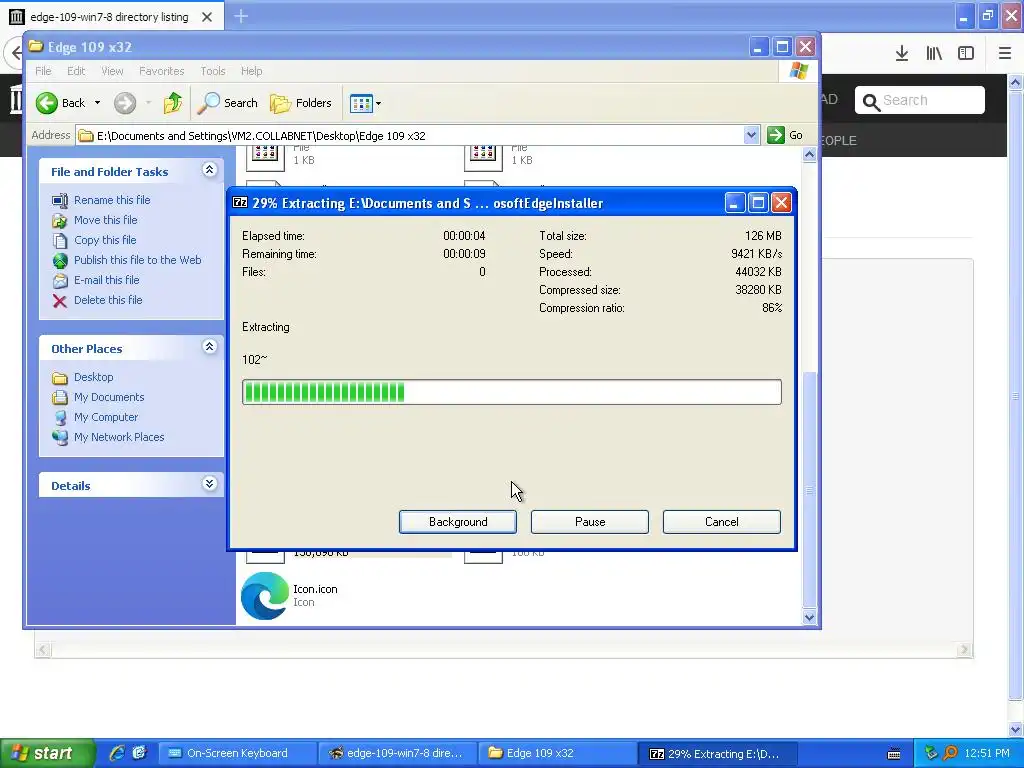1024x768 pixels.
Task: Click the green extraction progress bar
Action: [511, 392]
